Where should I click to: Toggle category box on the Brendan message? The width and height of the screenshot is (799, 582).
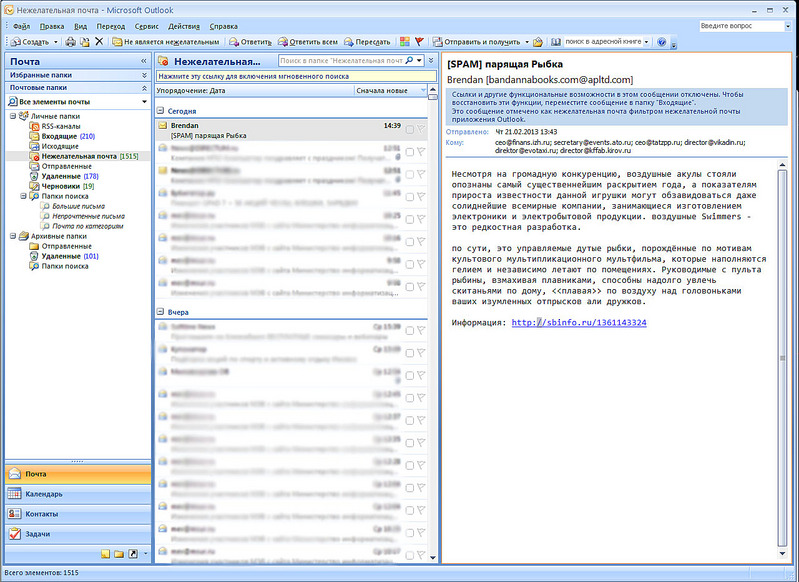click(409, 131)
